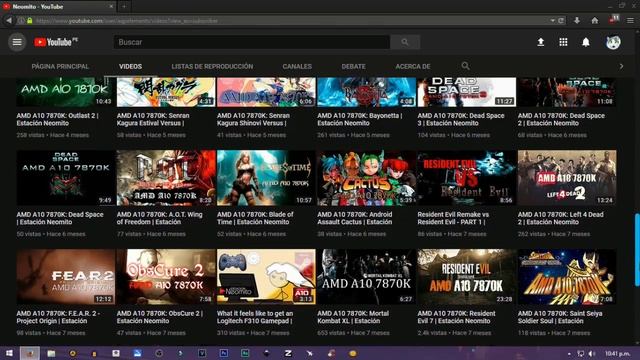Play the Senran Kagura Estival Versus thumbnail

click(166, 92)
